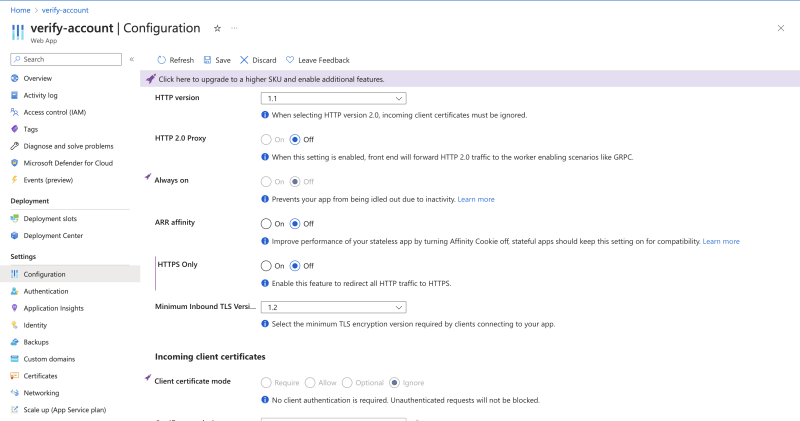Click the Deployment slots icon
The image size is (800, 421).
tap(14, 218)
